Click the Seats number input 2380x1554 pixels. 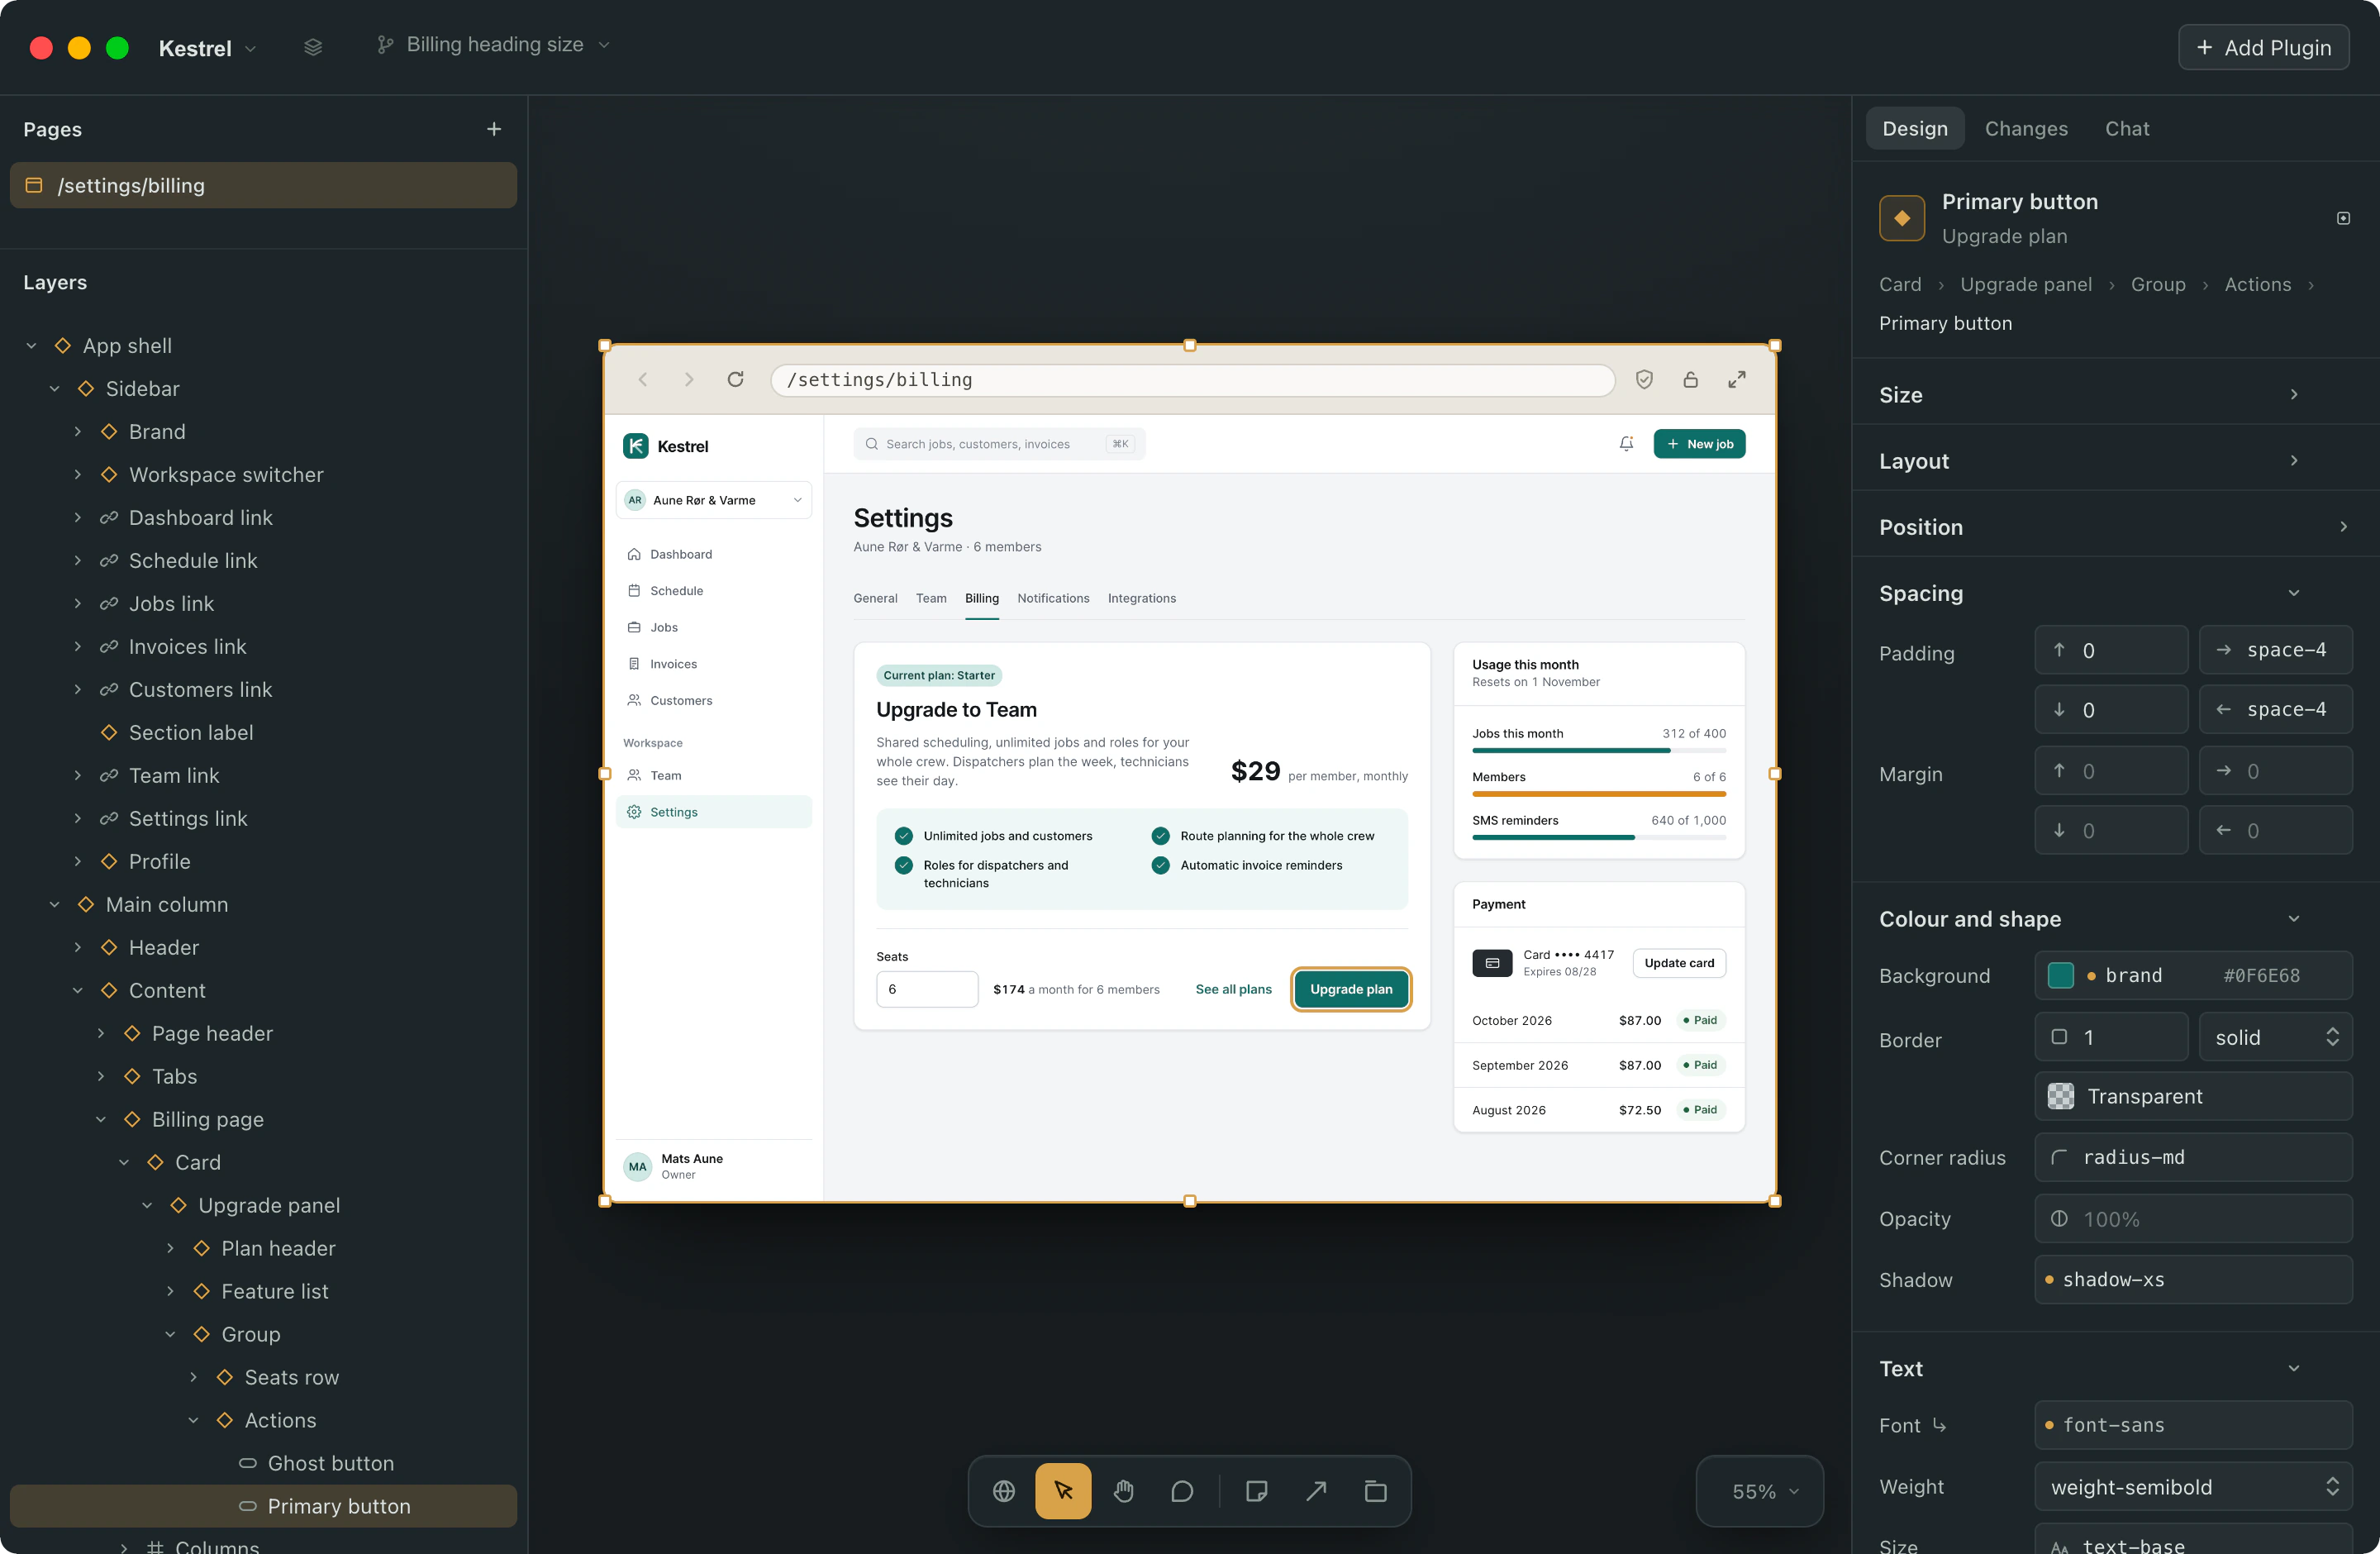927,989
